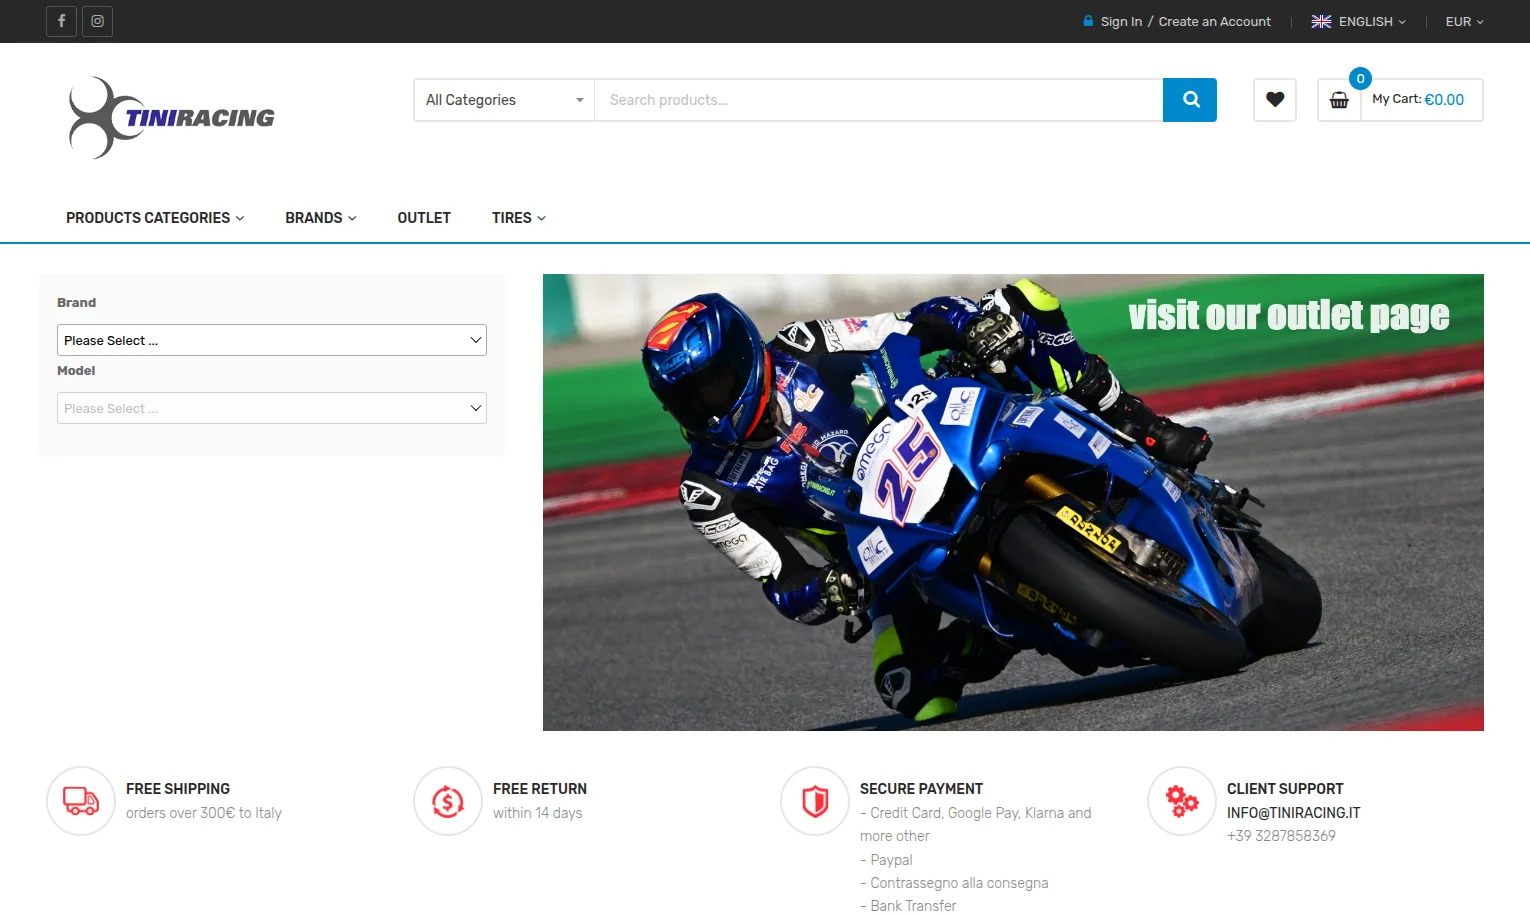This screenshot has width=1530, height=916.
Task: Open the TIRES menu
Action: pos(518,217)
